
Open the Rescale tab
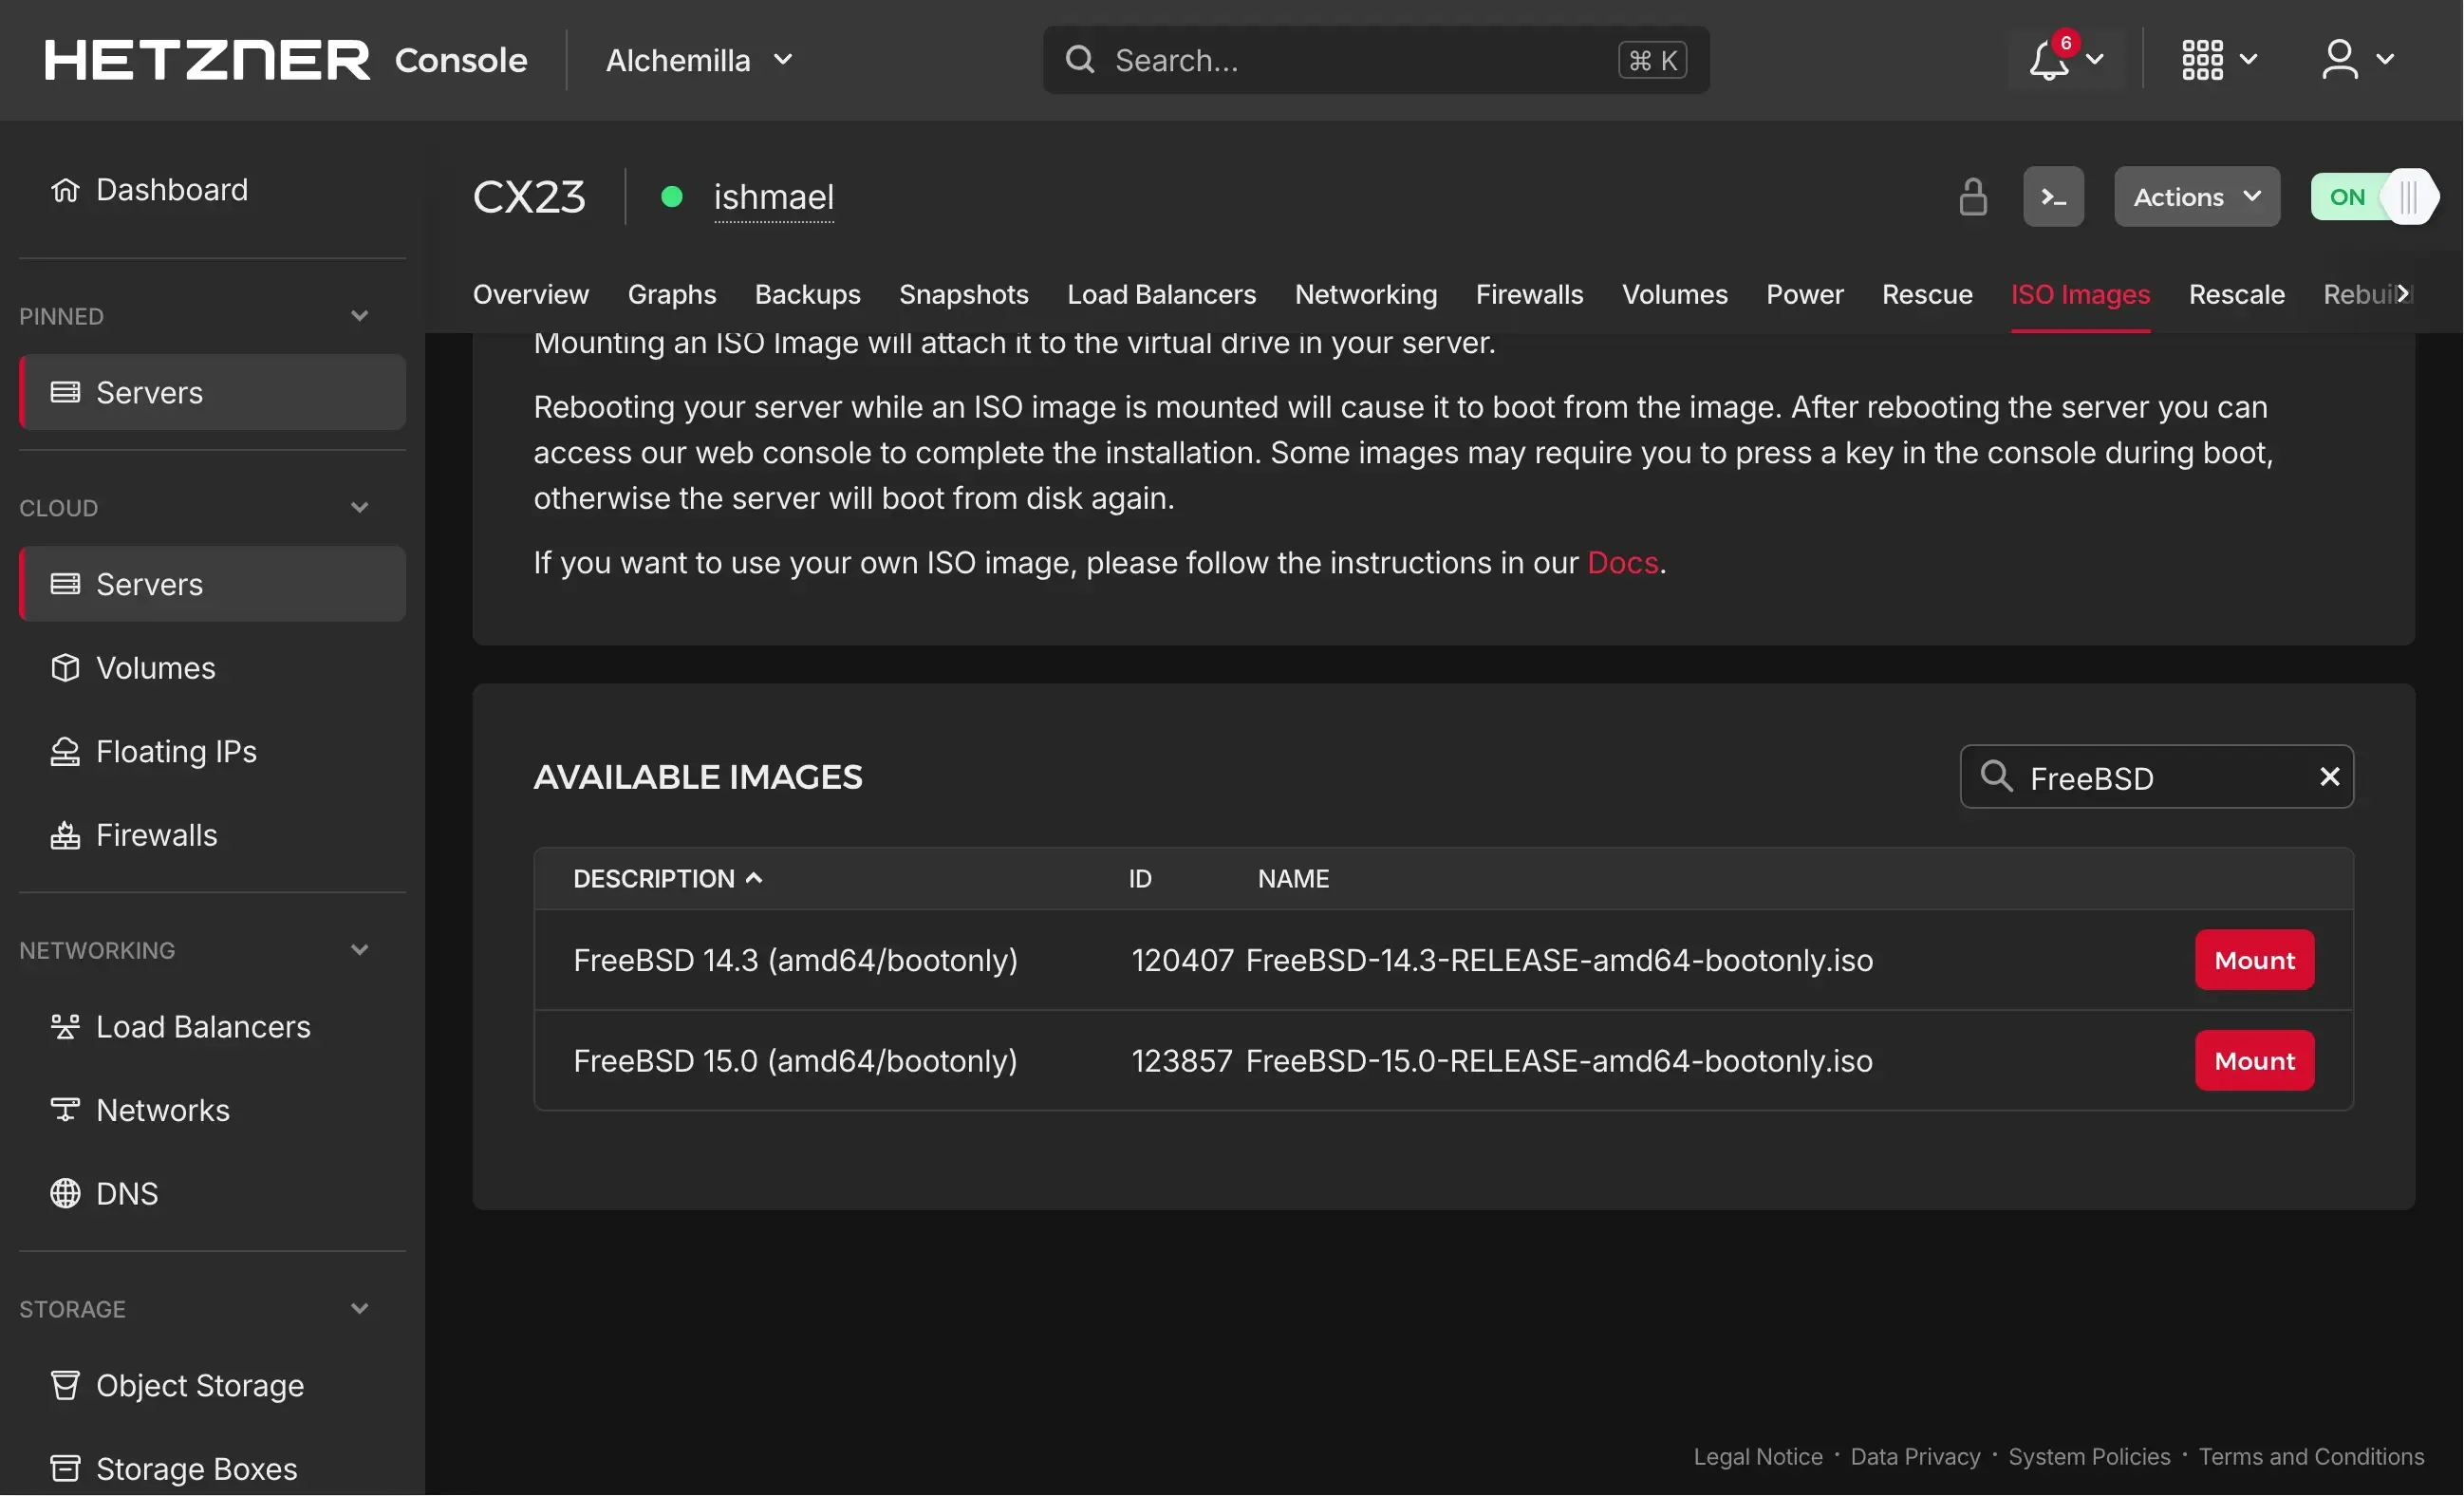pos(2236,295)
